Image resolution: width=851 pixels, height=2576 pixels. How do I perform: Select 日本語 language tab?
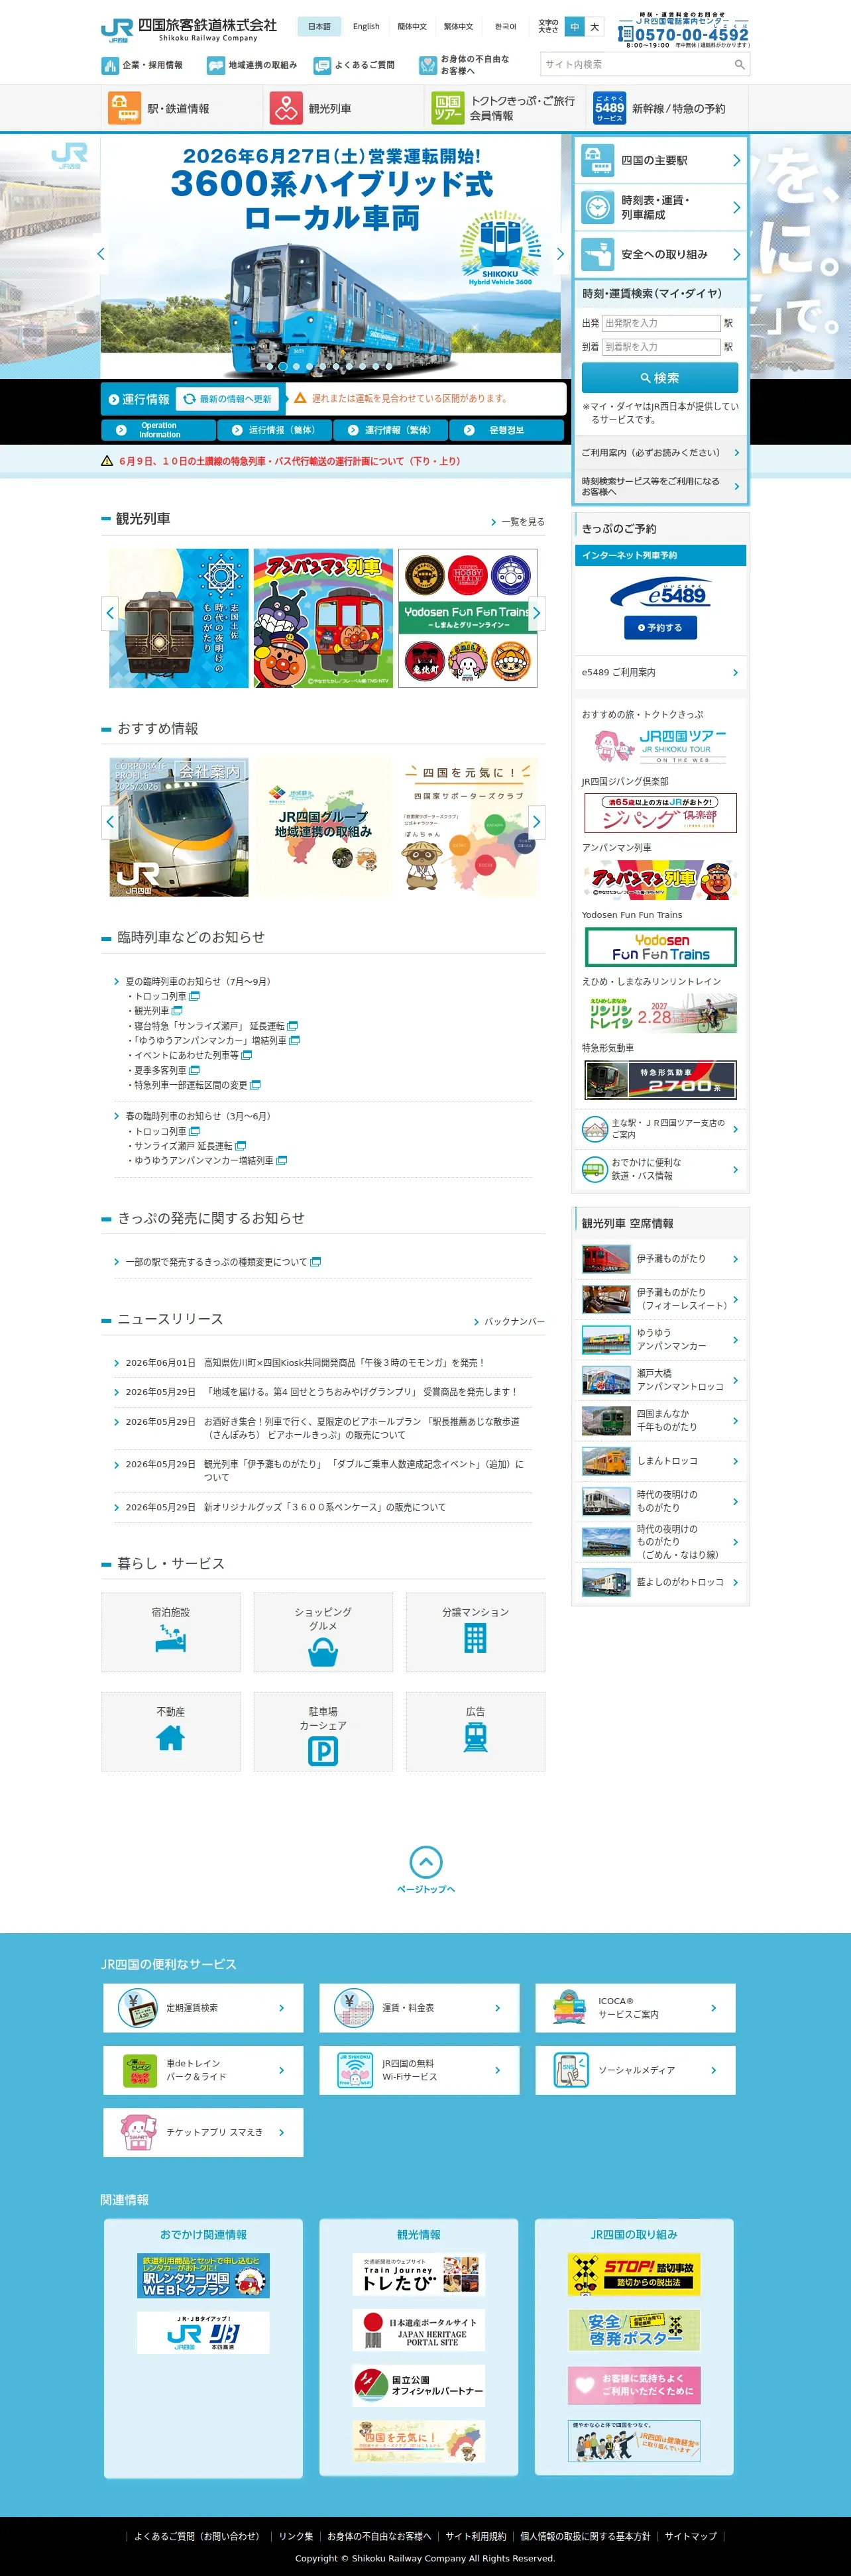(x=319, y=27)
